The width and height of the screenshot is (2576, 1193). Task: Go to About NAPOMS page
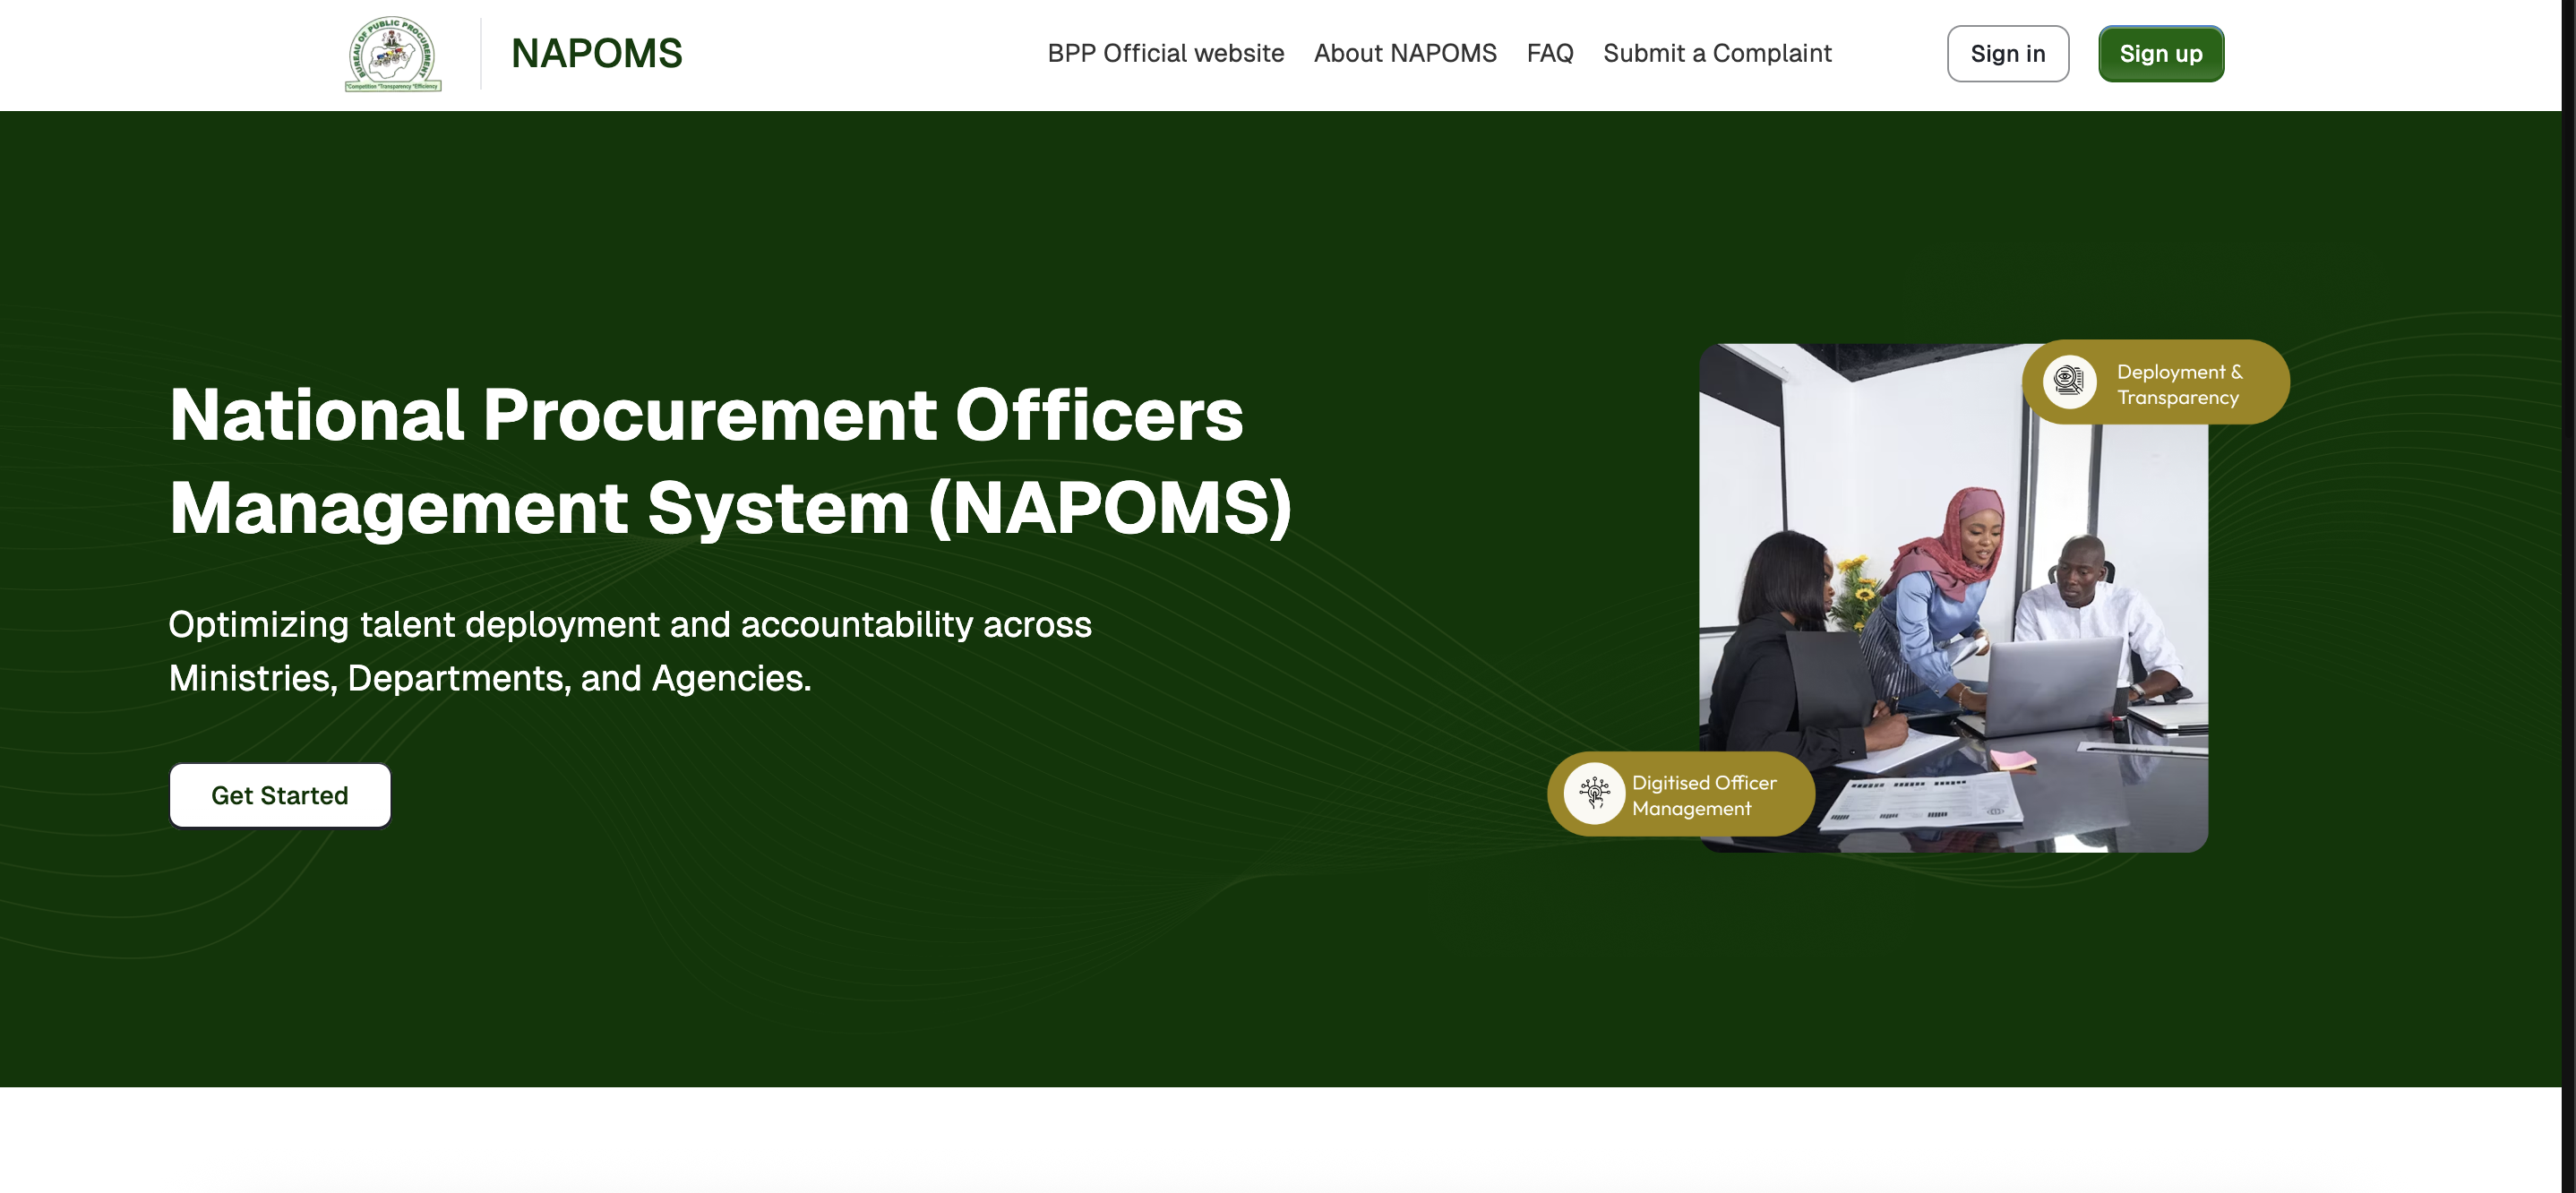[x=1404, y=54]
